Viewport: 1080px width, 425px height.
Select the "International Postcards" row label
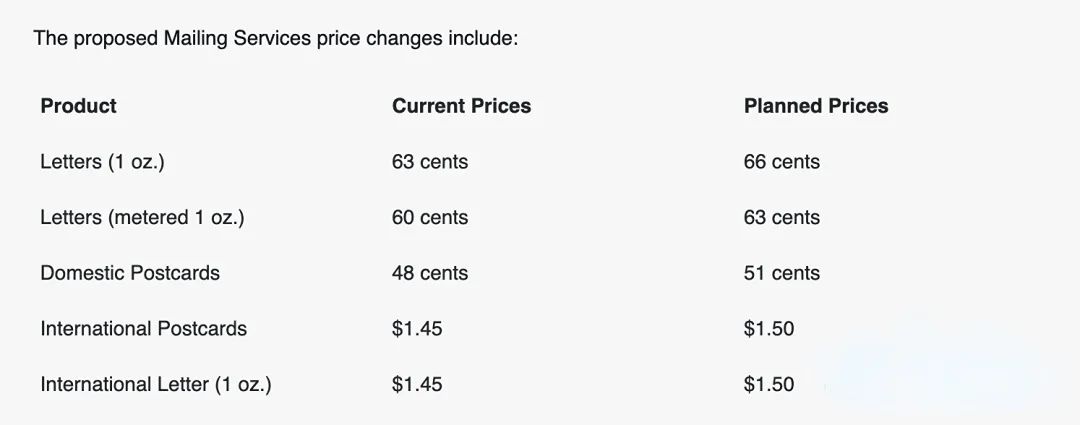(x=143, y=329)
